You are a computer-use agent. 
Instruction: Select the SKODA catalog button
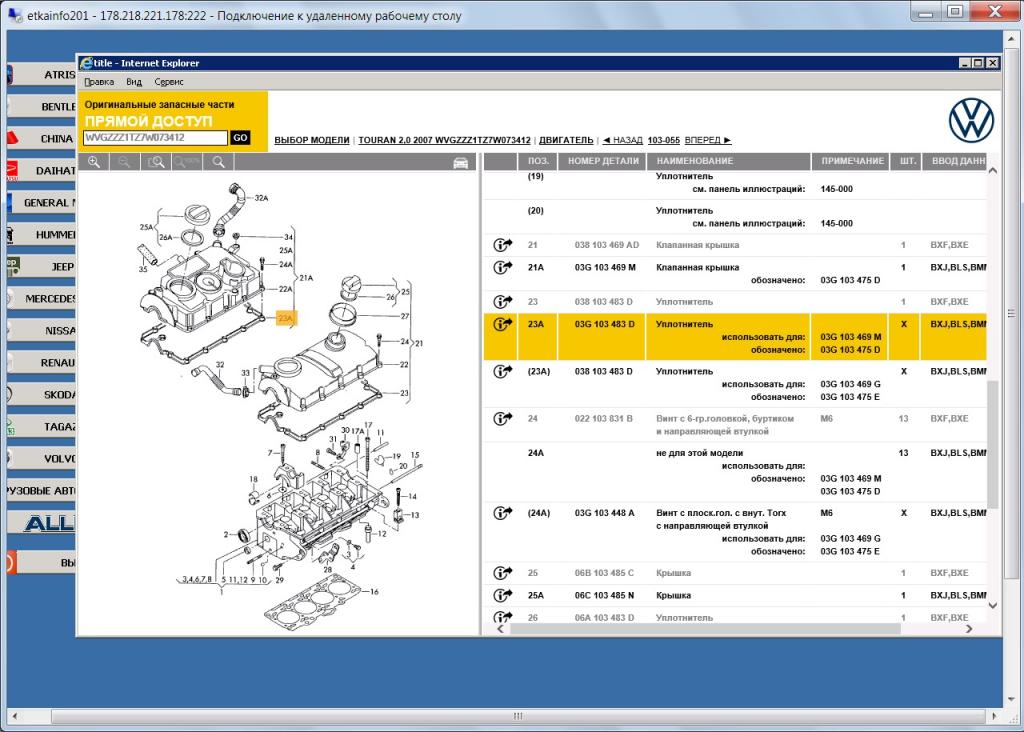coord(41,394)
